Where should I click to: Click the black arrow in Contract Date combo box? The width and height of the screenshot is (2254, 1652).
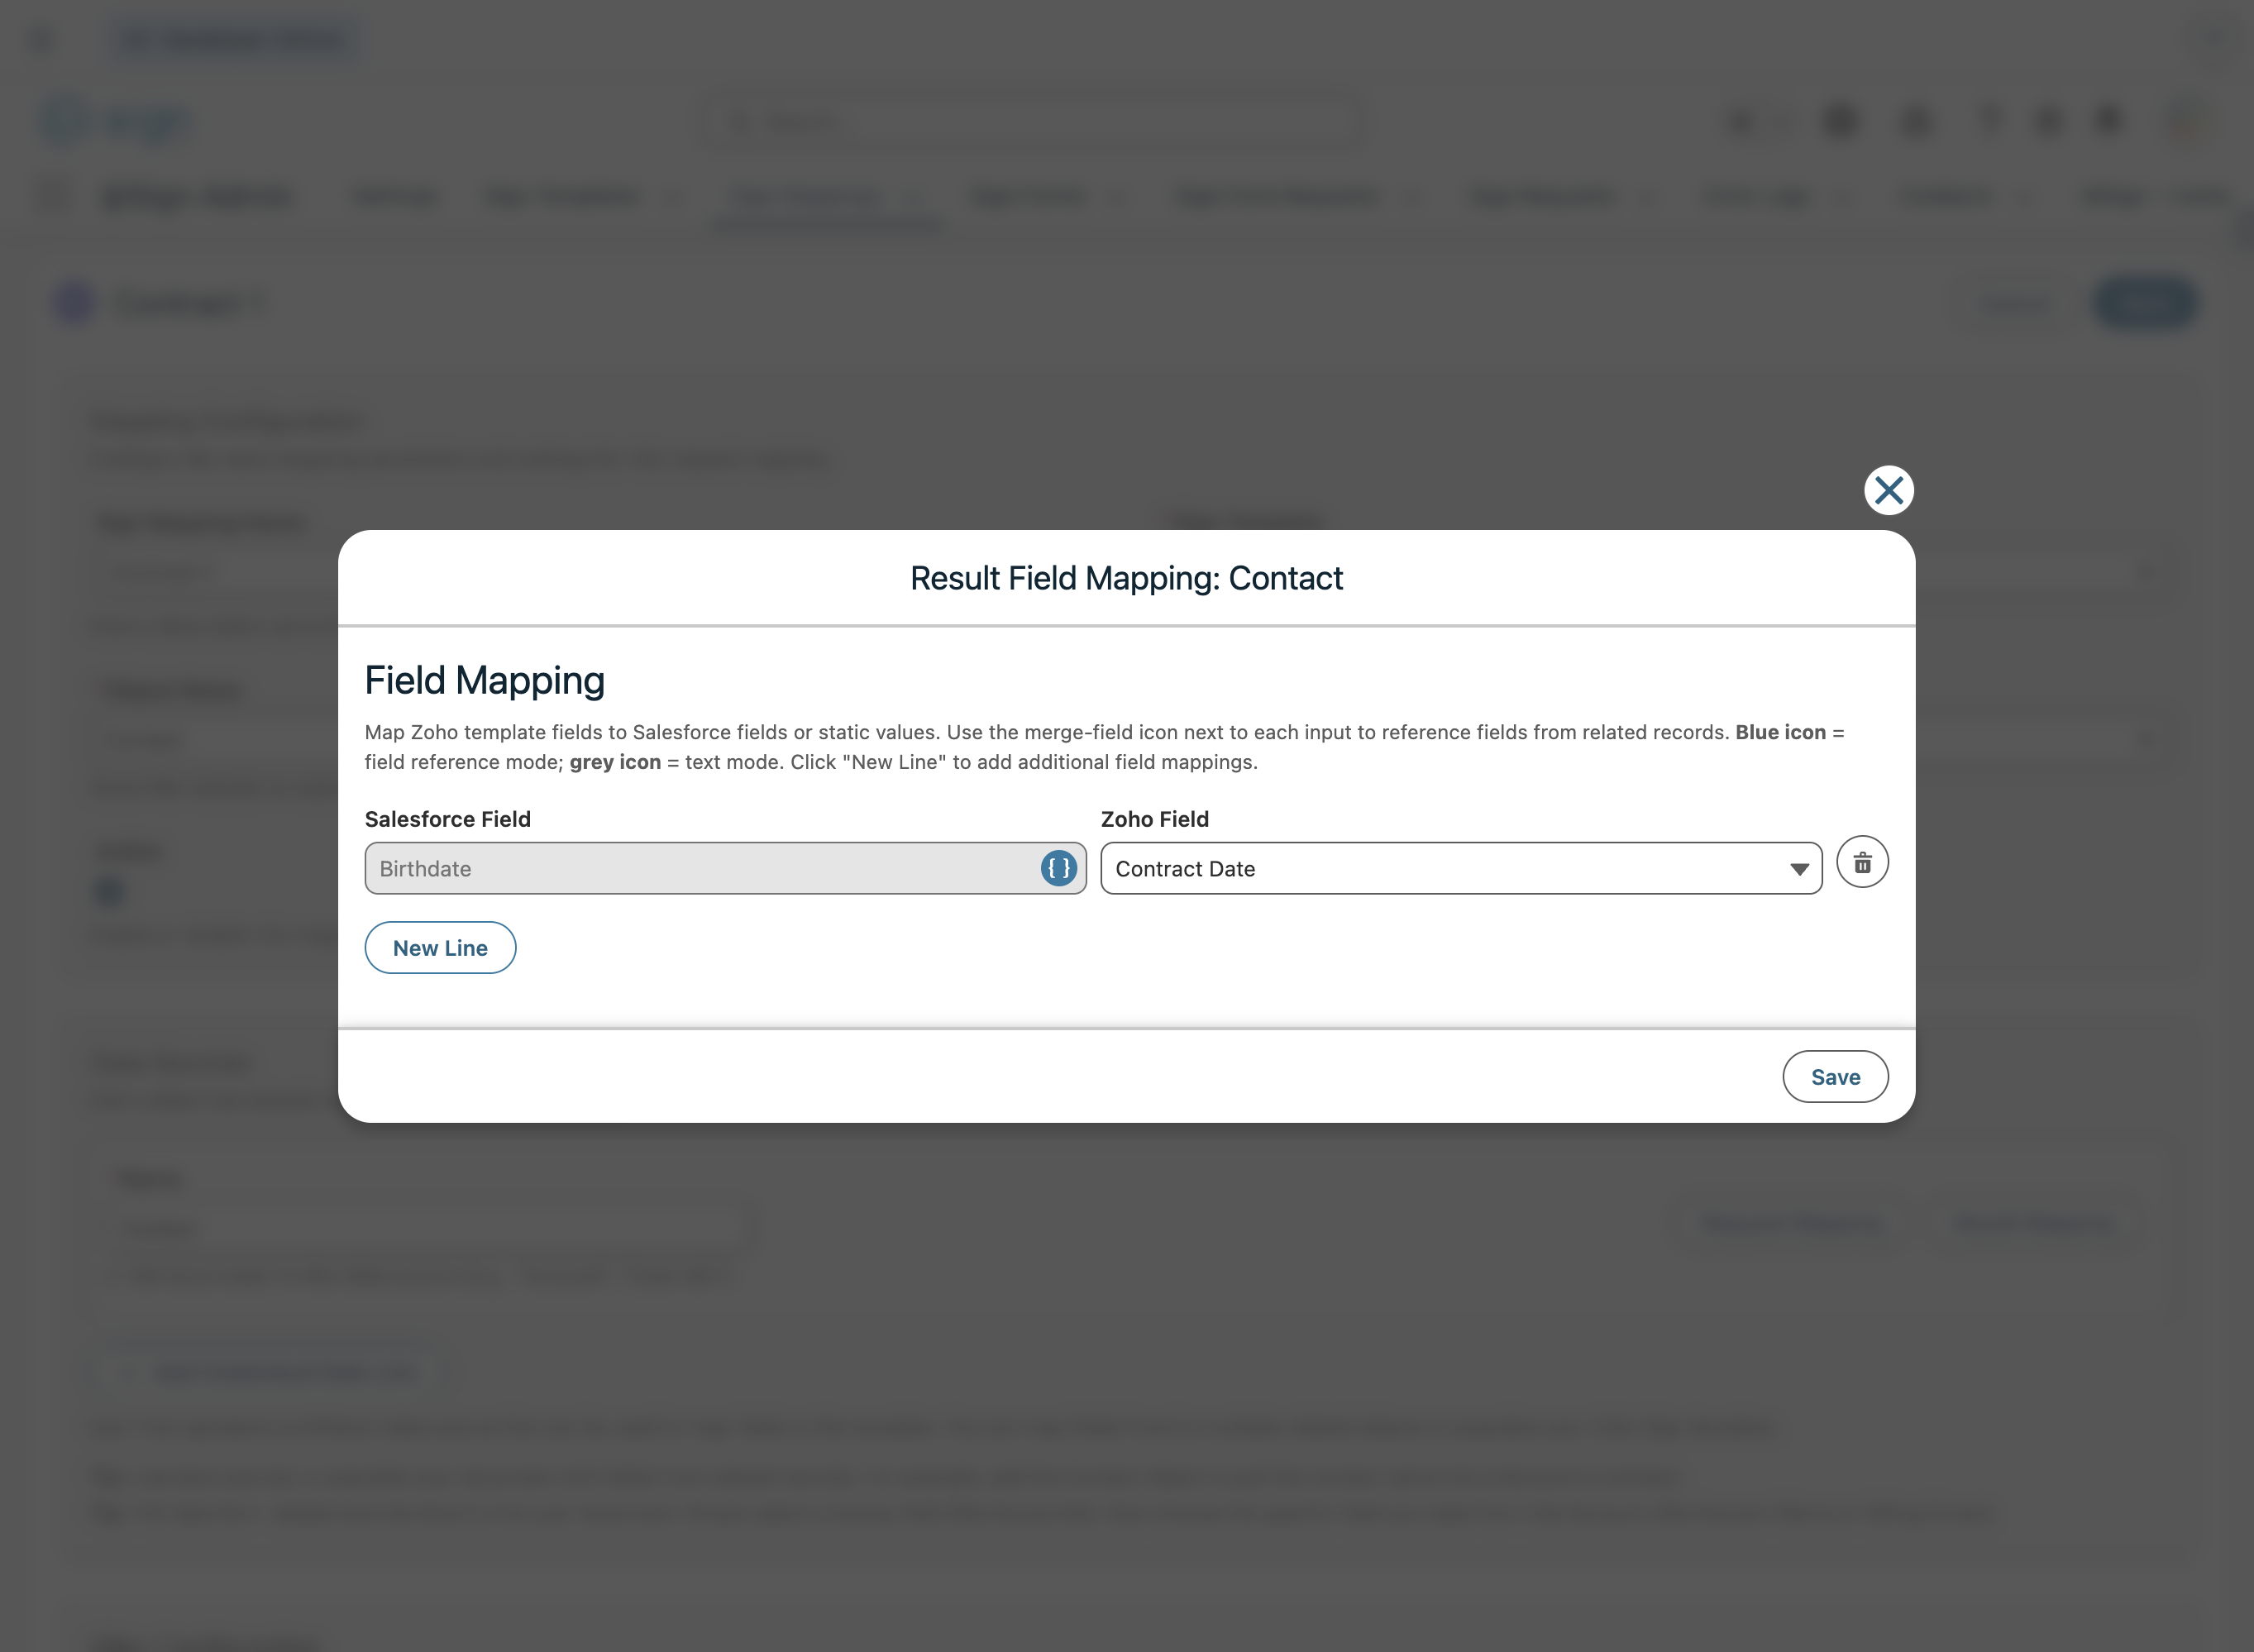(1798, 869)
